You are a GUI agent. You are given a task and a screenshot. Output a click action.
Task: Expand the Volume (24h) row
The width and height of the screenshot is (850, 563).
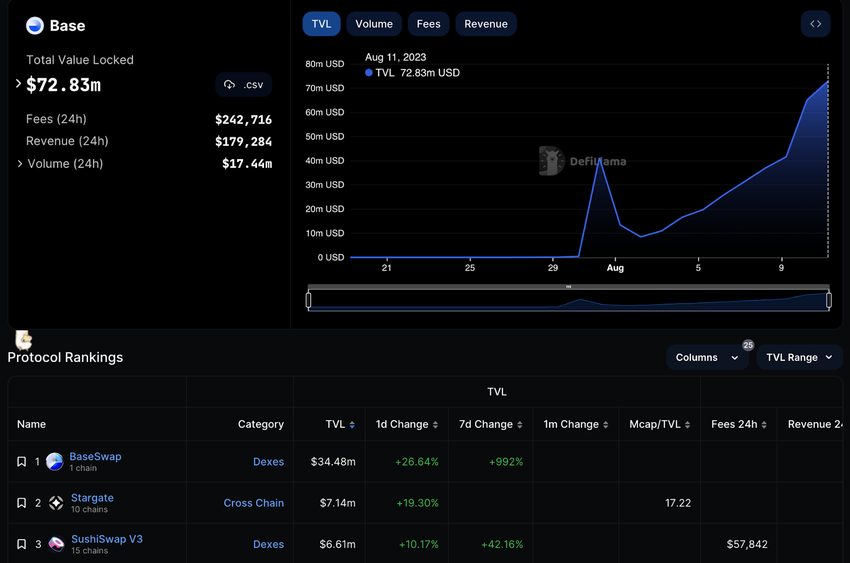click(20, 164)
